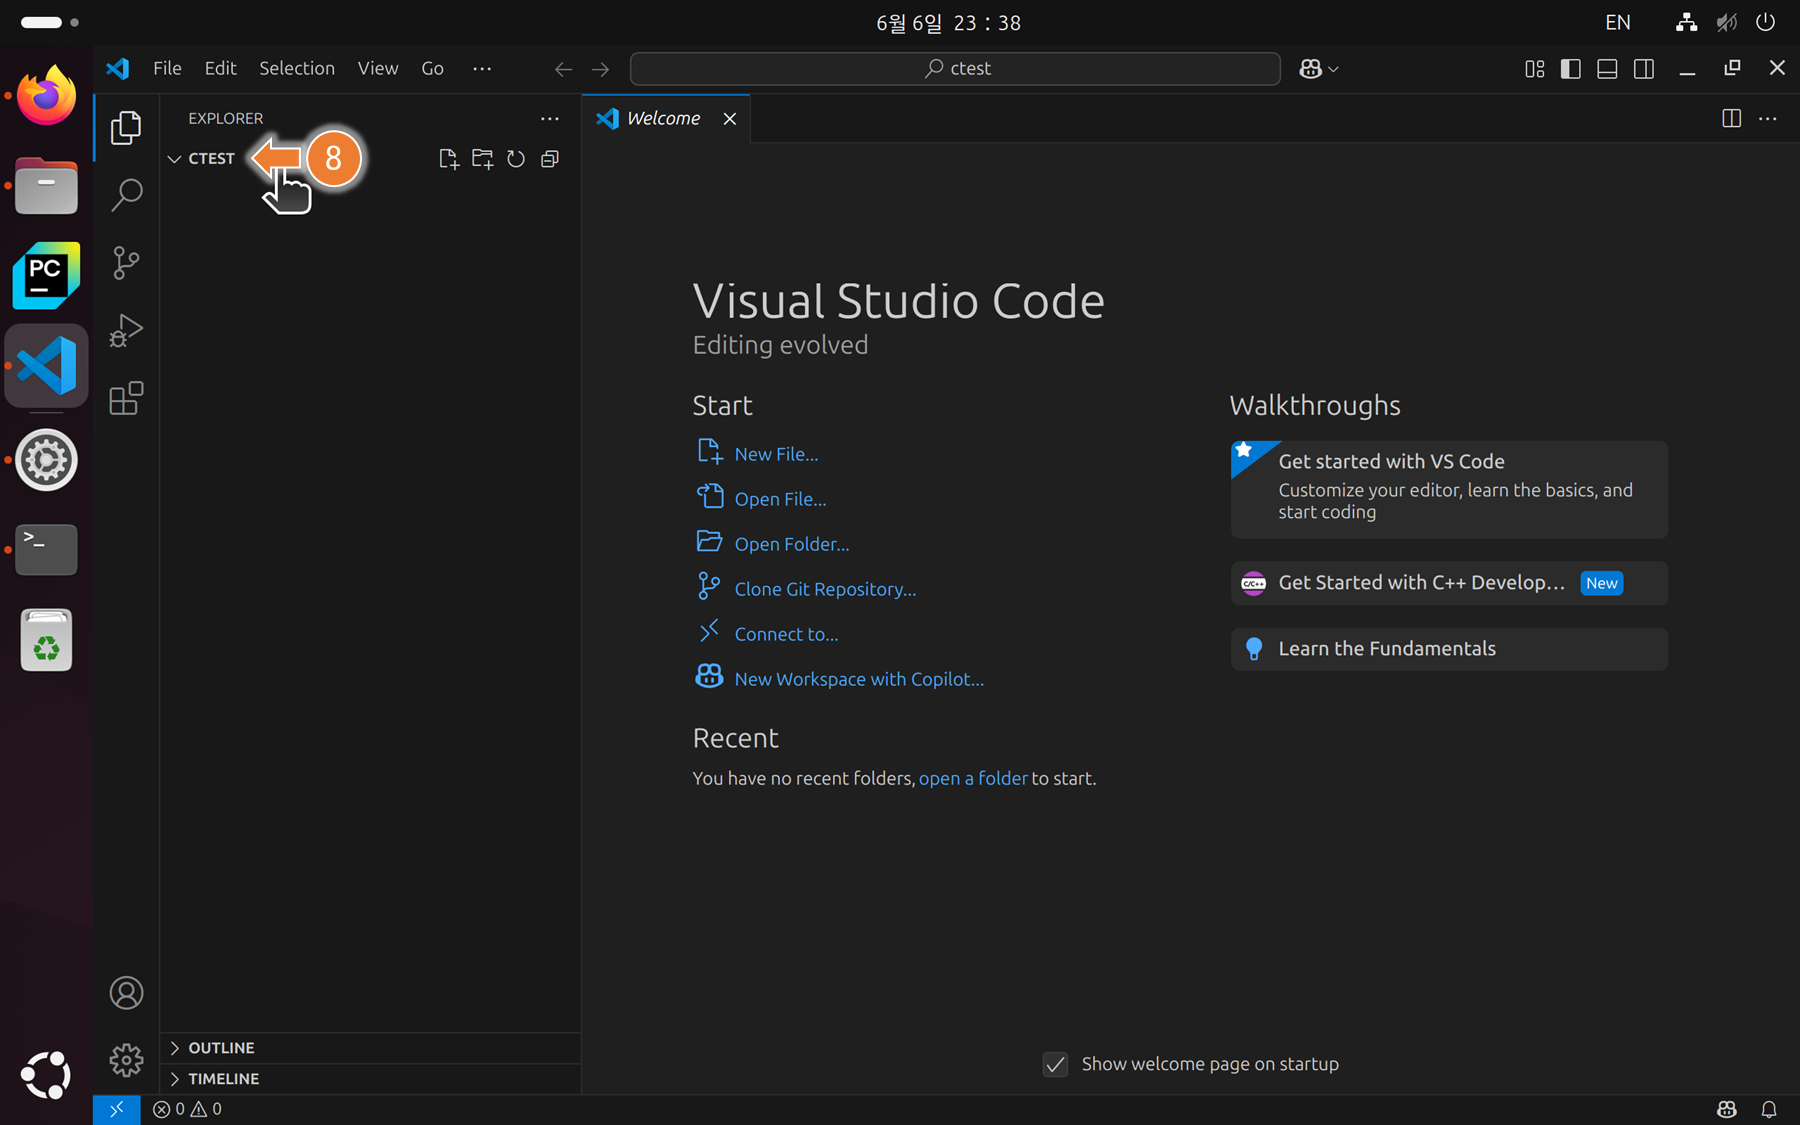Open Get Started with C++ Development walkthrough
Viewport: 1800px width, 1125px height.
click(1449, 583)
